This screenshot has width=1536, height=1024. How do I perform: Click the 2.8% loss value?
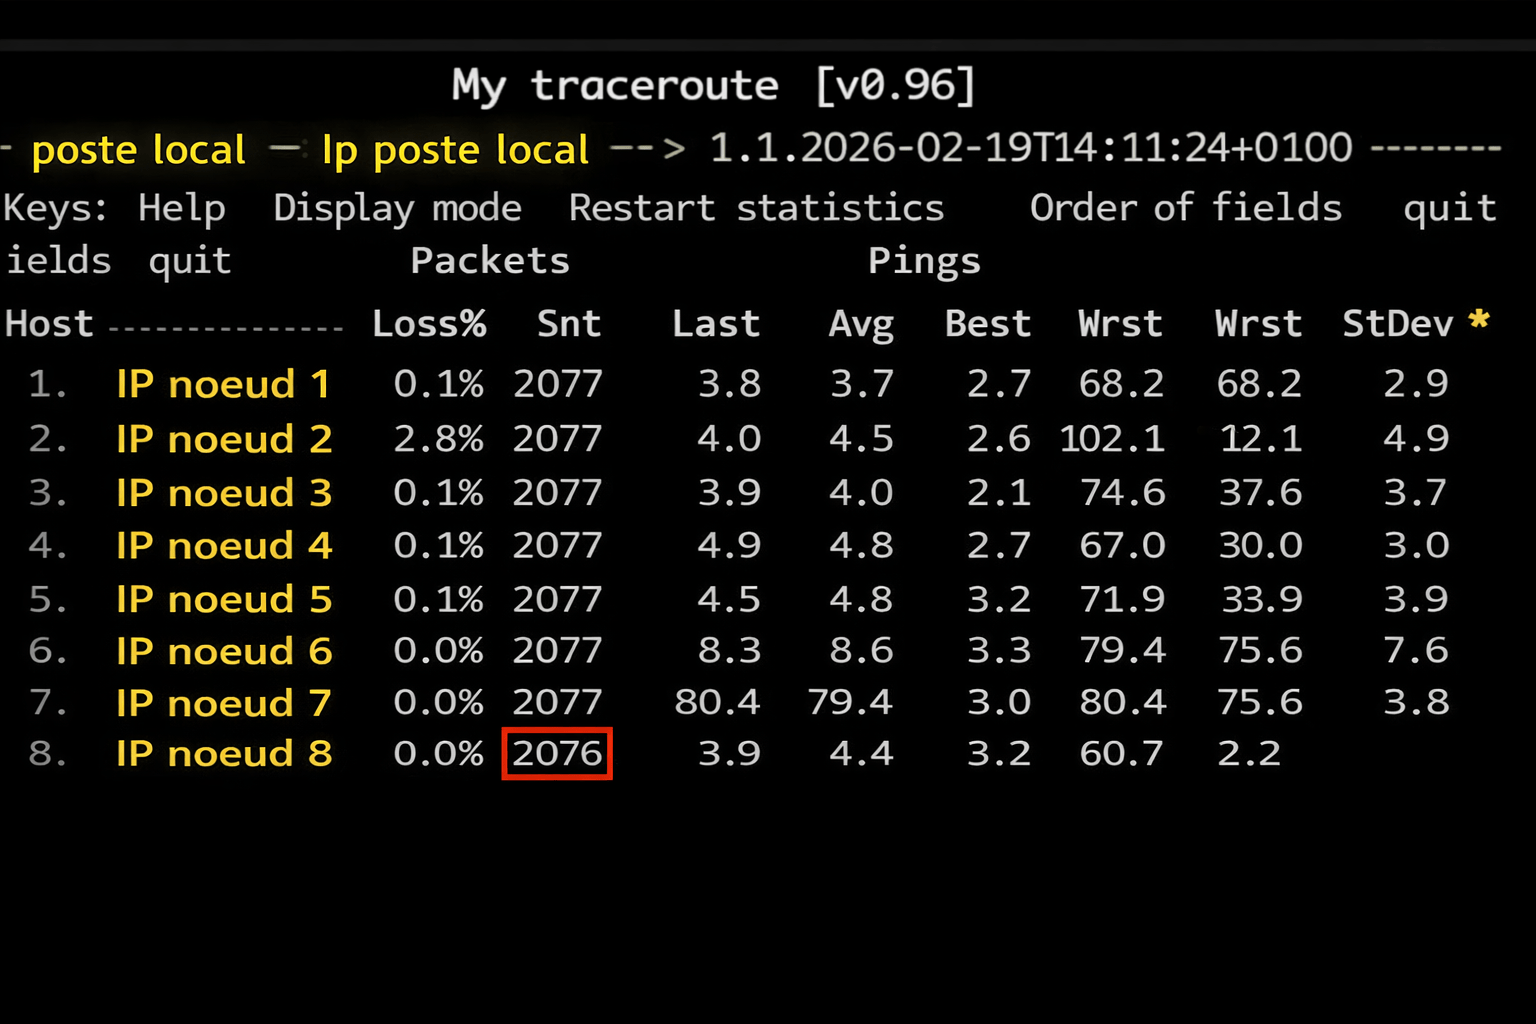(438, 439)
